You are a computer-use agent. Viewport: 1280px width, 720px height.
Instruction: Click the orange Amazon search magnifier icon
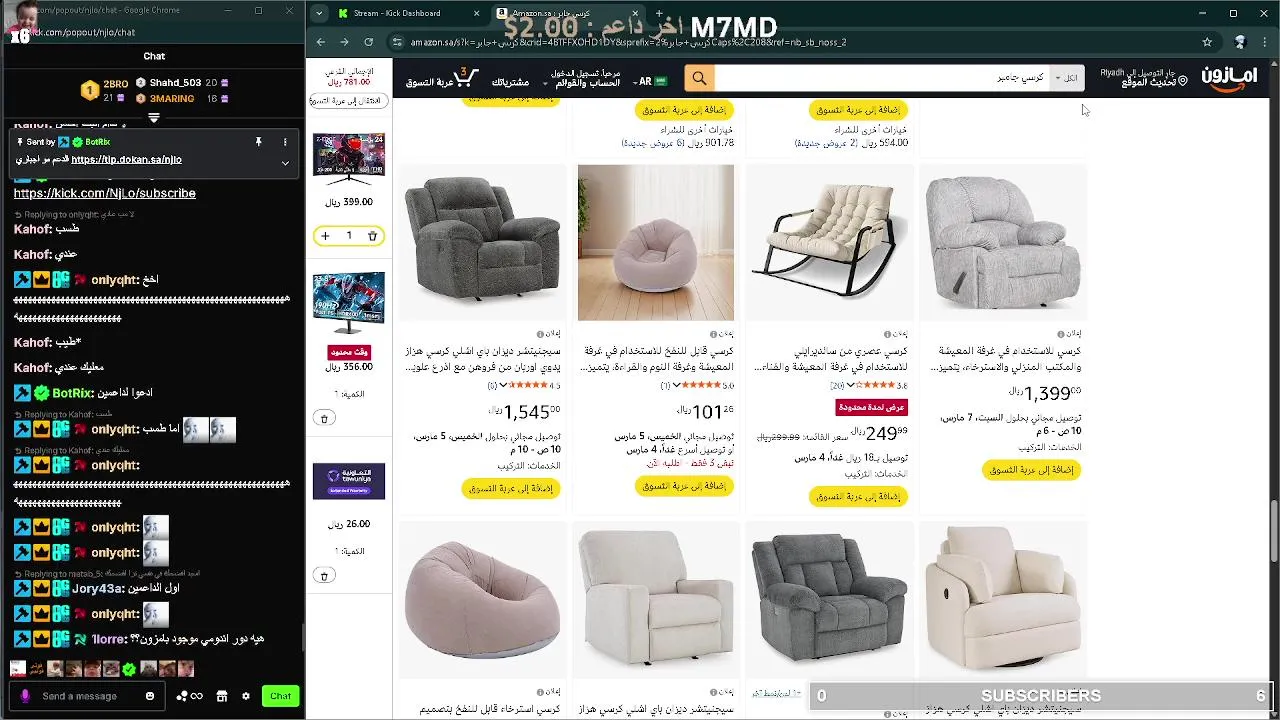point(699,78)
